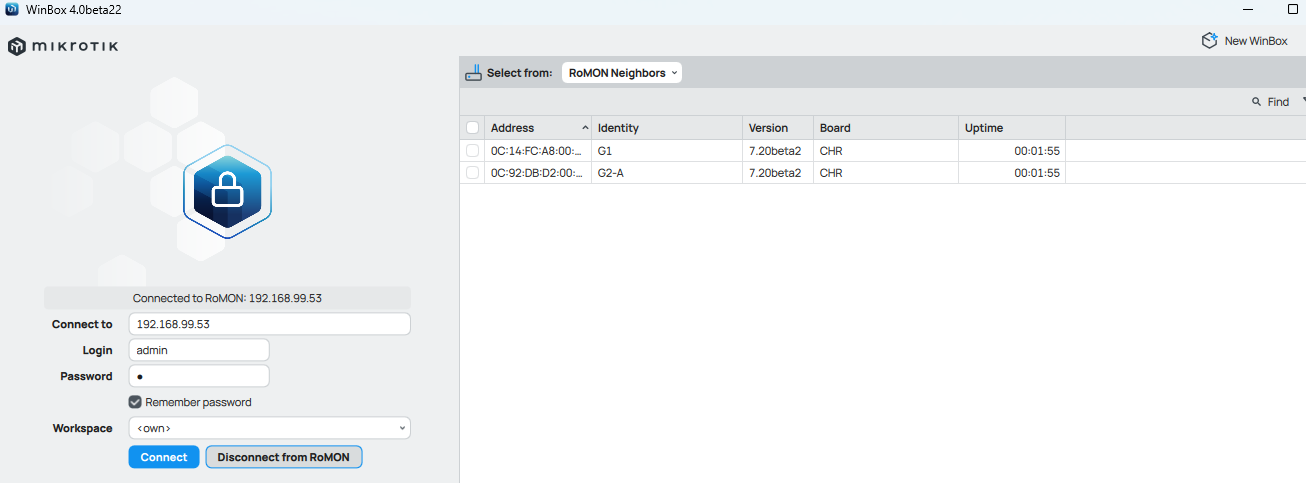Screen dimensions: 1306x483
Task: Select address 0C:92:DB:D2:00 cell
Action: [538, 173]
